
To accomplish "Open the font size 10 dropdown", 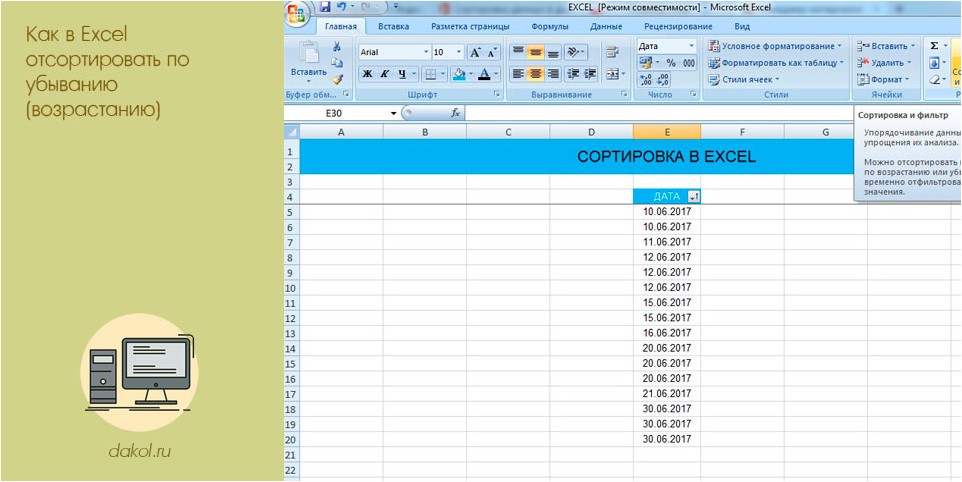I will click(x=459, y=53).
